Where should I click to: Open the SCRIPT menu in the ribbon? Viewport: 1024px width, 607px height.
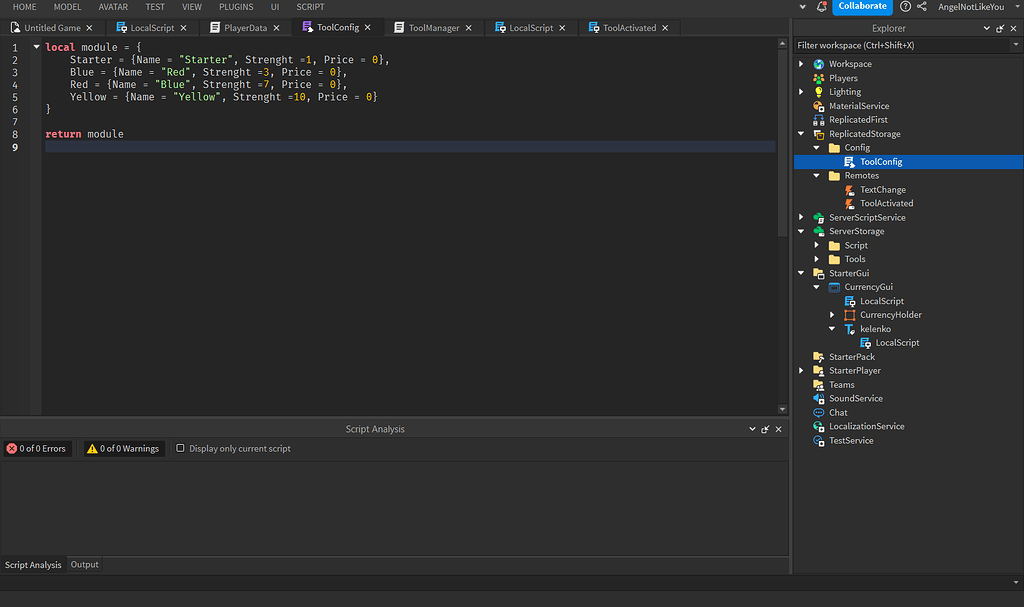point(310,7)
